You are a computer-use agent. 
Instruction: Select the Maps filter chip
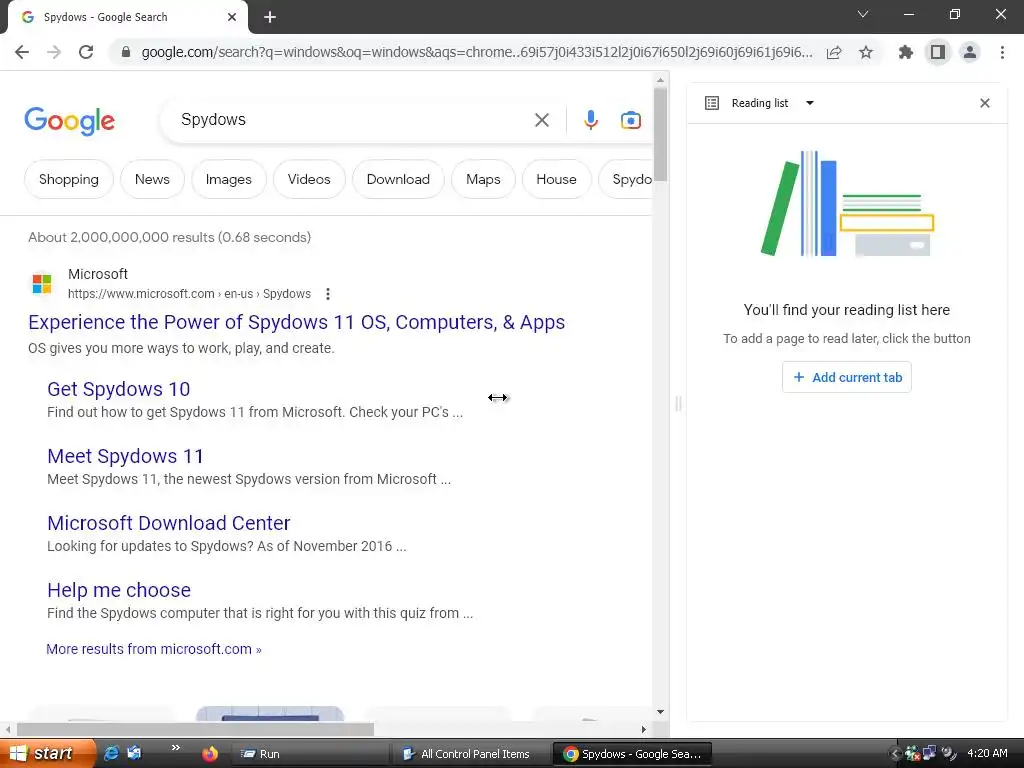(483, 179)
